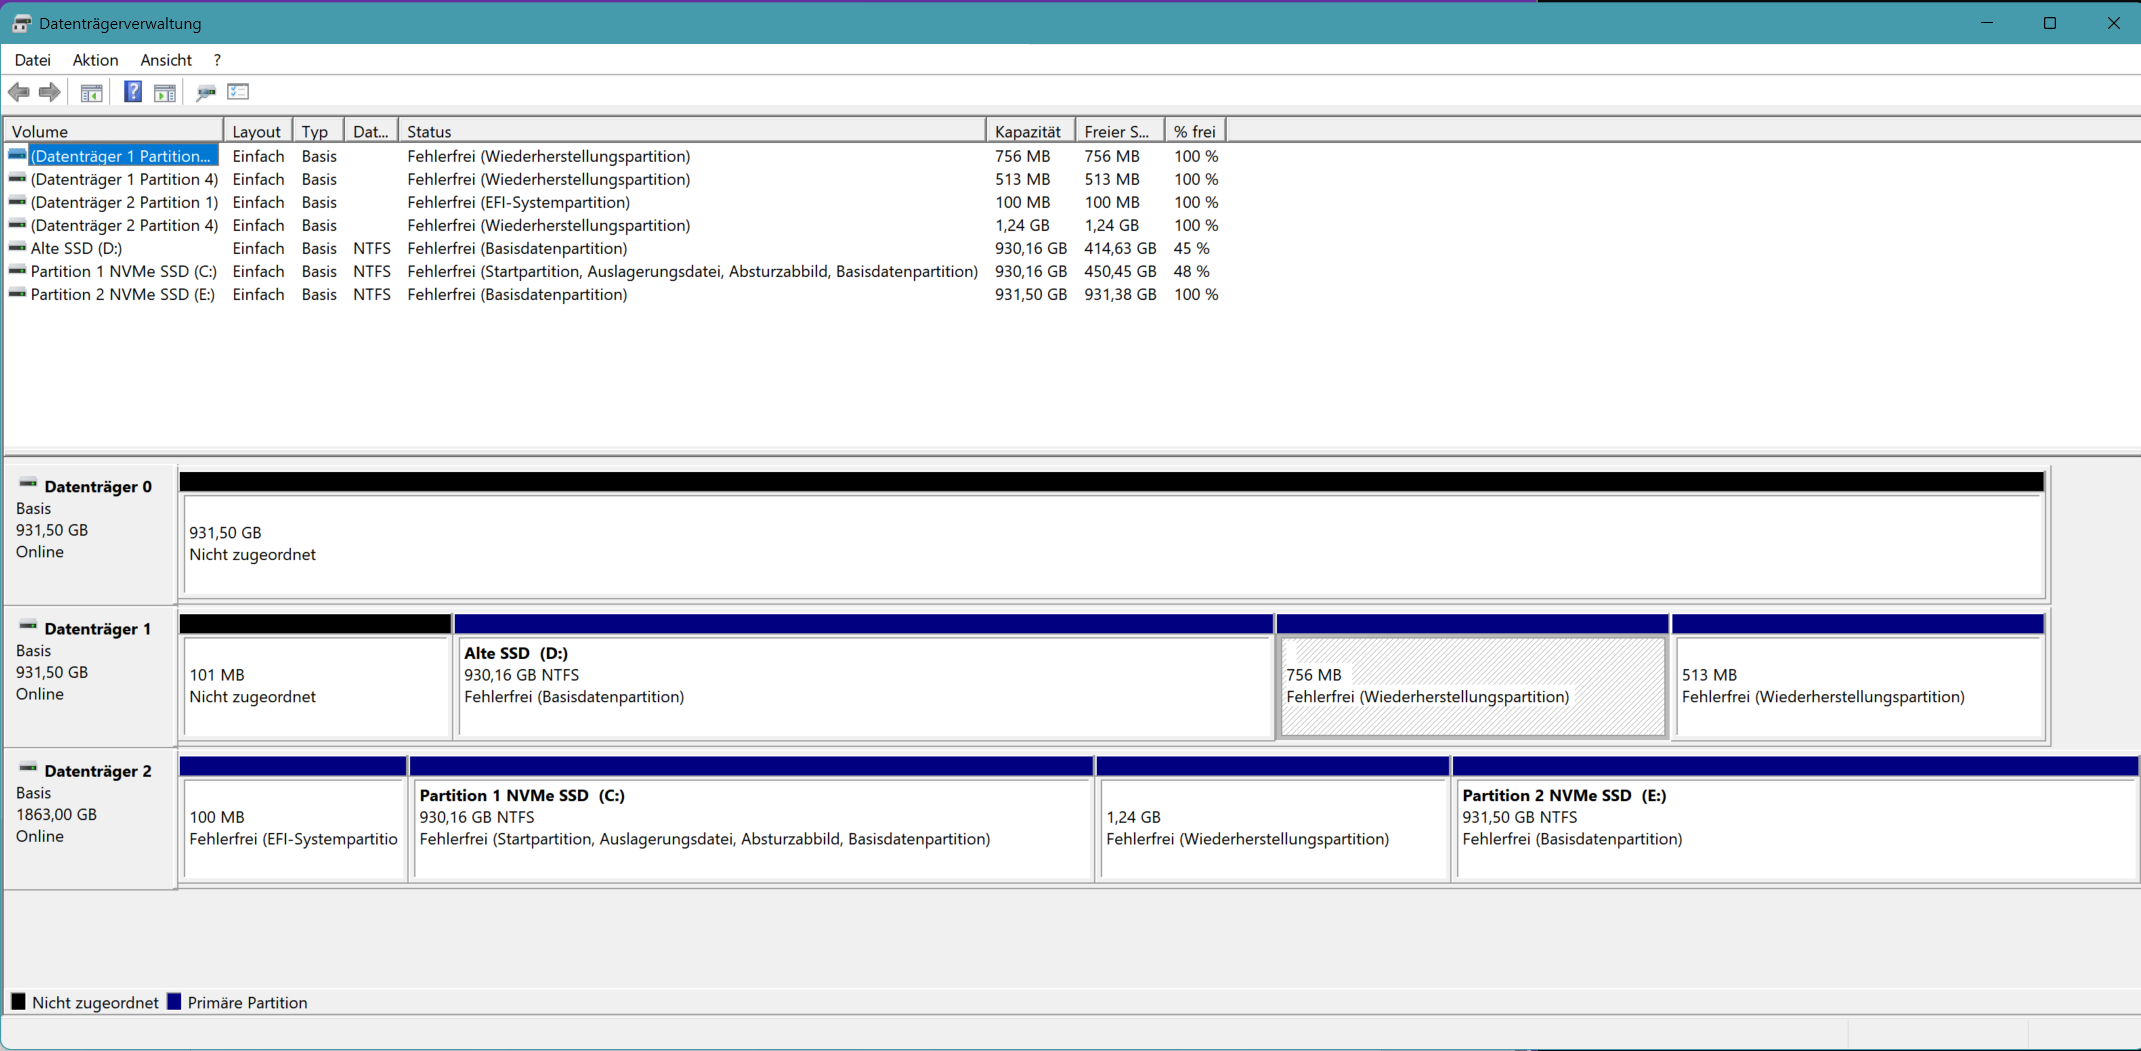Click the Primäre Partition legend label
This screenshot has height=1051, width=2141.
pos(247,1003)
